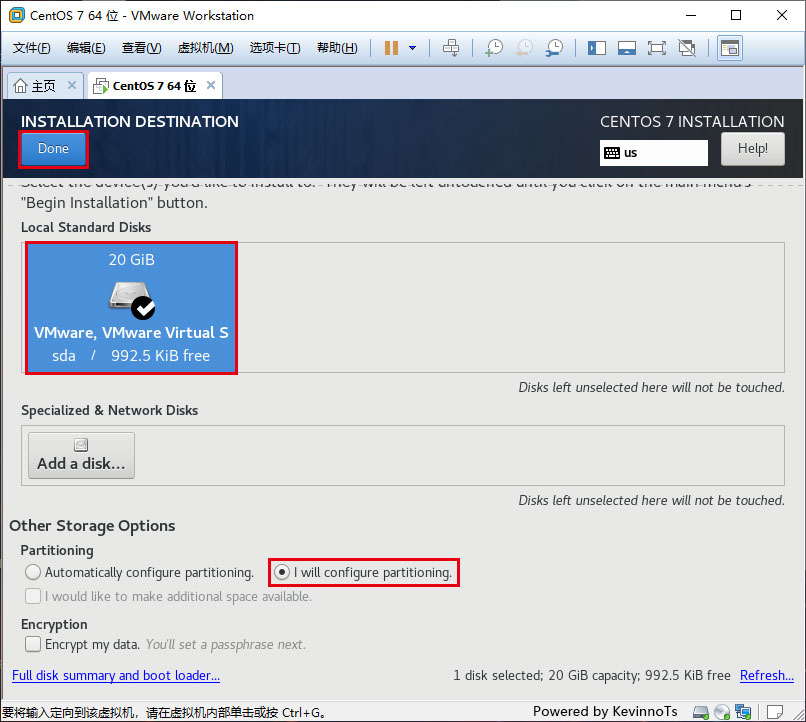Close the CentOS 7 64 位 tab
The image size is (806, 722).
coord(211,85)
